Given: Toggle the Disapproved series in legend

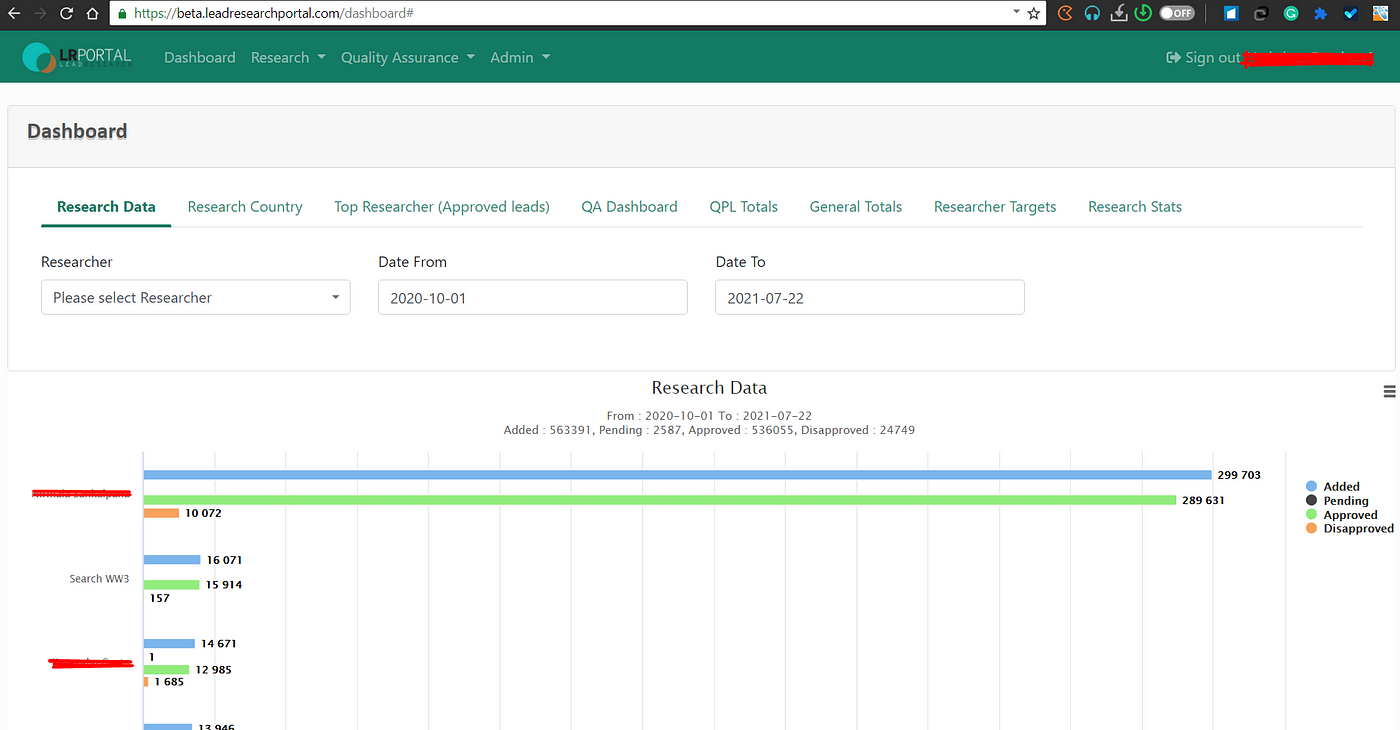Looking at the screenshot, I should [x=1349, y=528].
